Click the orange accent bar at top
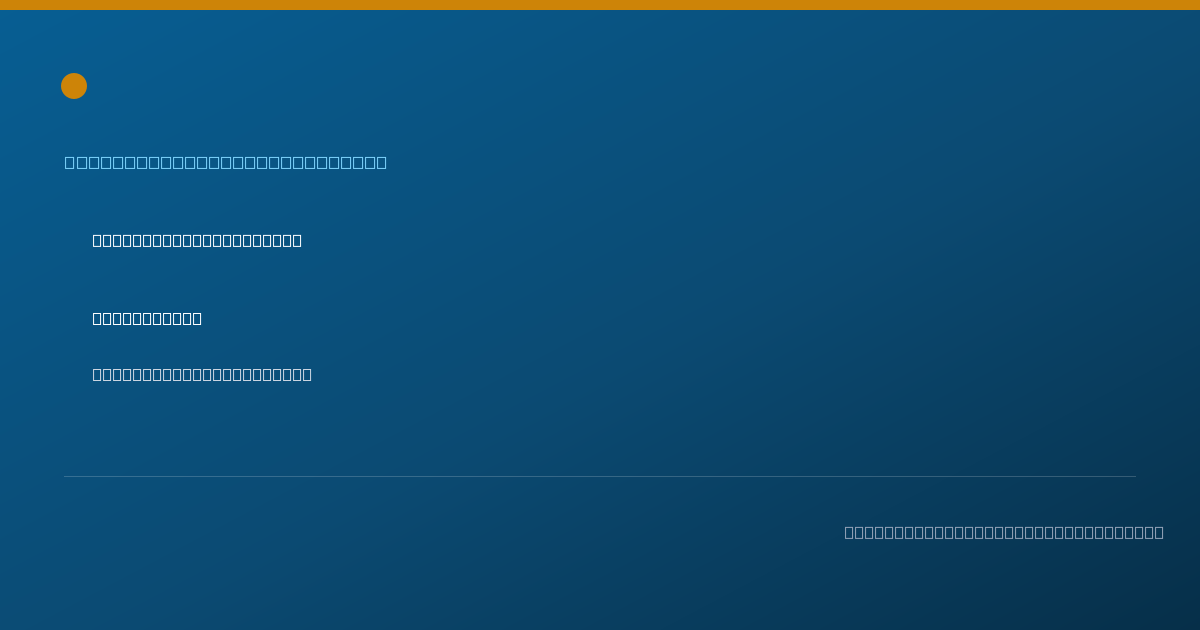Viewport: 1200px width, 630px height. coord(600,5)
